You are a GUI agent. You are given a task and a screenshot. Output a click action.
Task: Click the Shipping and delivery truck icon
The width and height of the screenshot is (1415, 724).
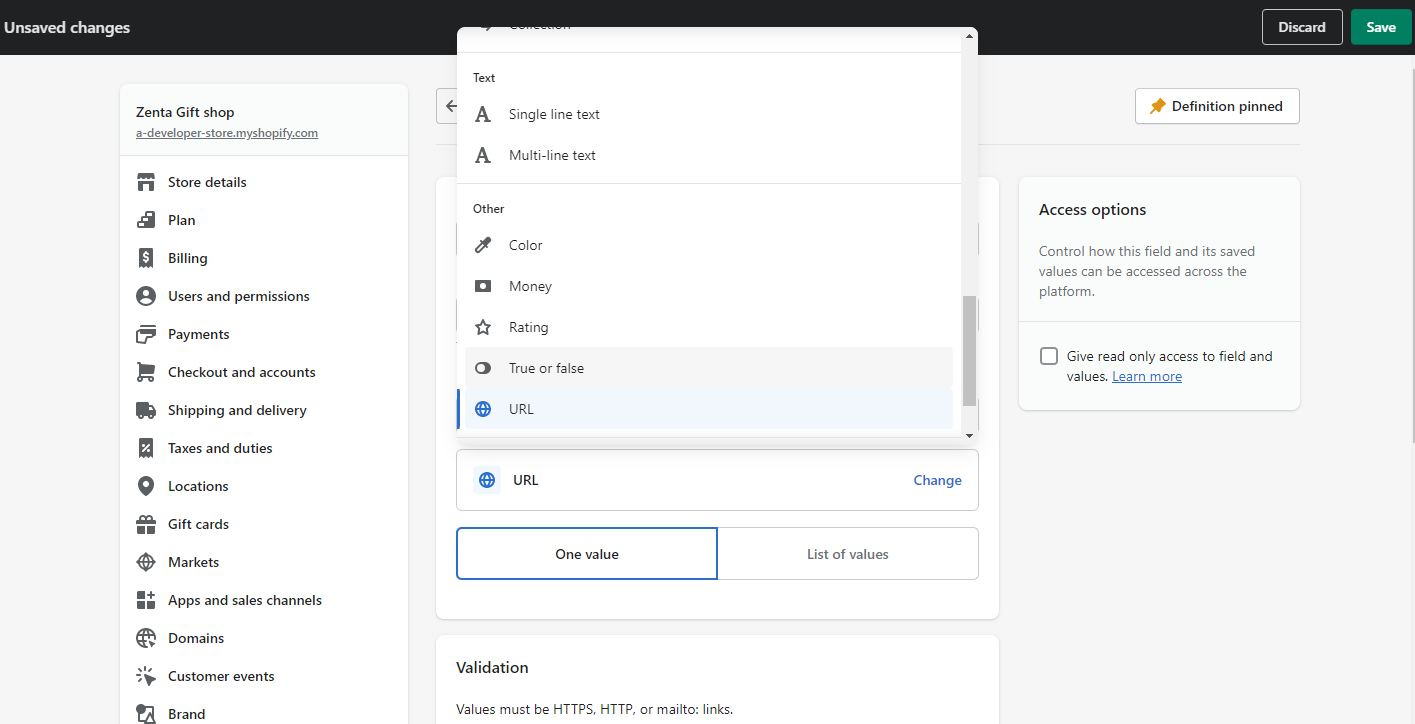[146, 410]
